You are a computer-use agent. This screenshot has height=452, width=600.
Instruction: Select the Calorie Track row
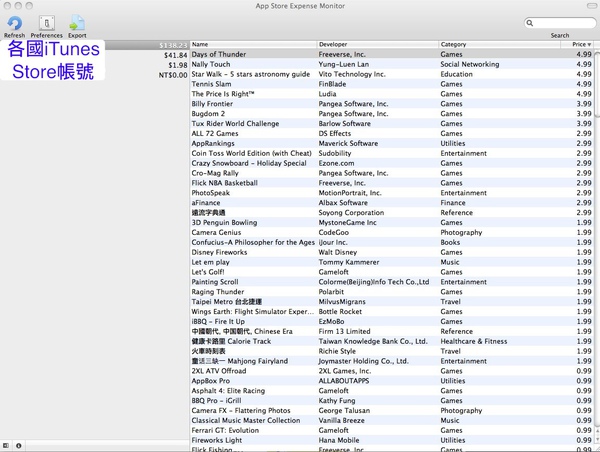391,341
